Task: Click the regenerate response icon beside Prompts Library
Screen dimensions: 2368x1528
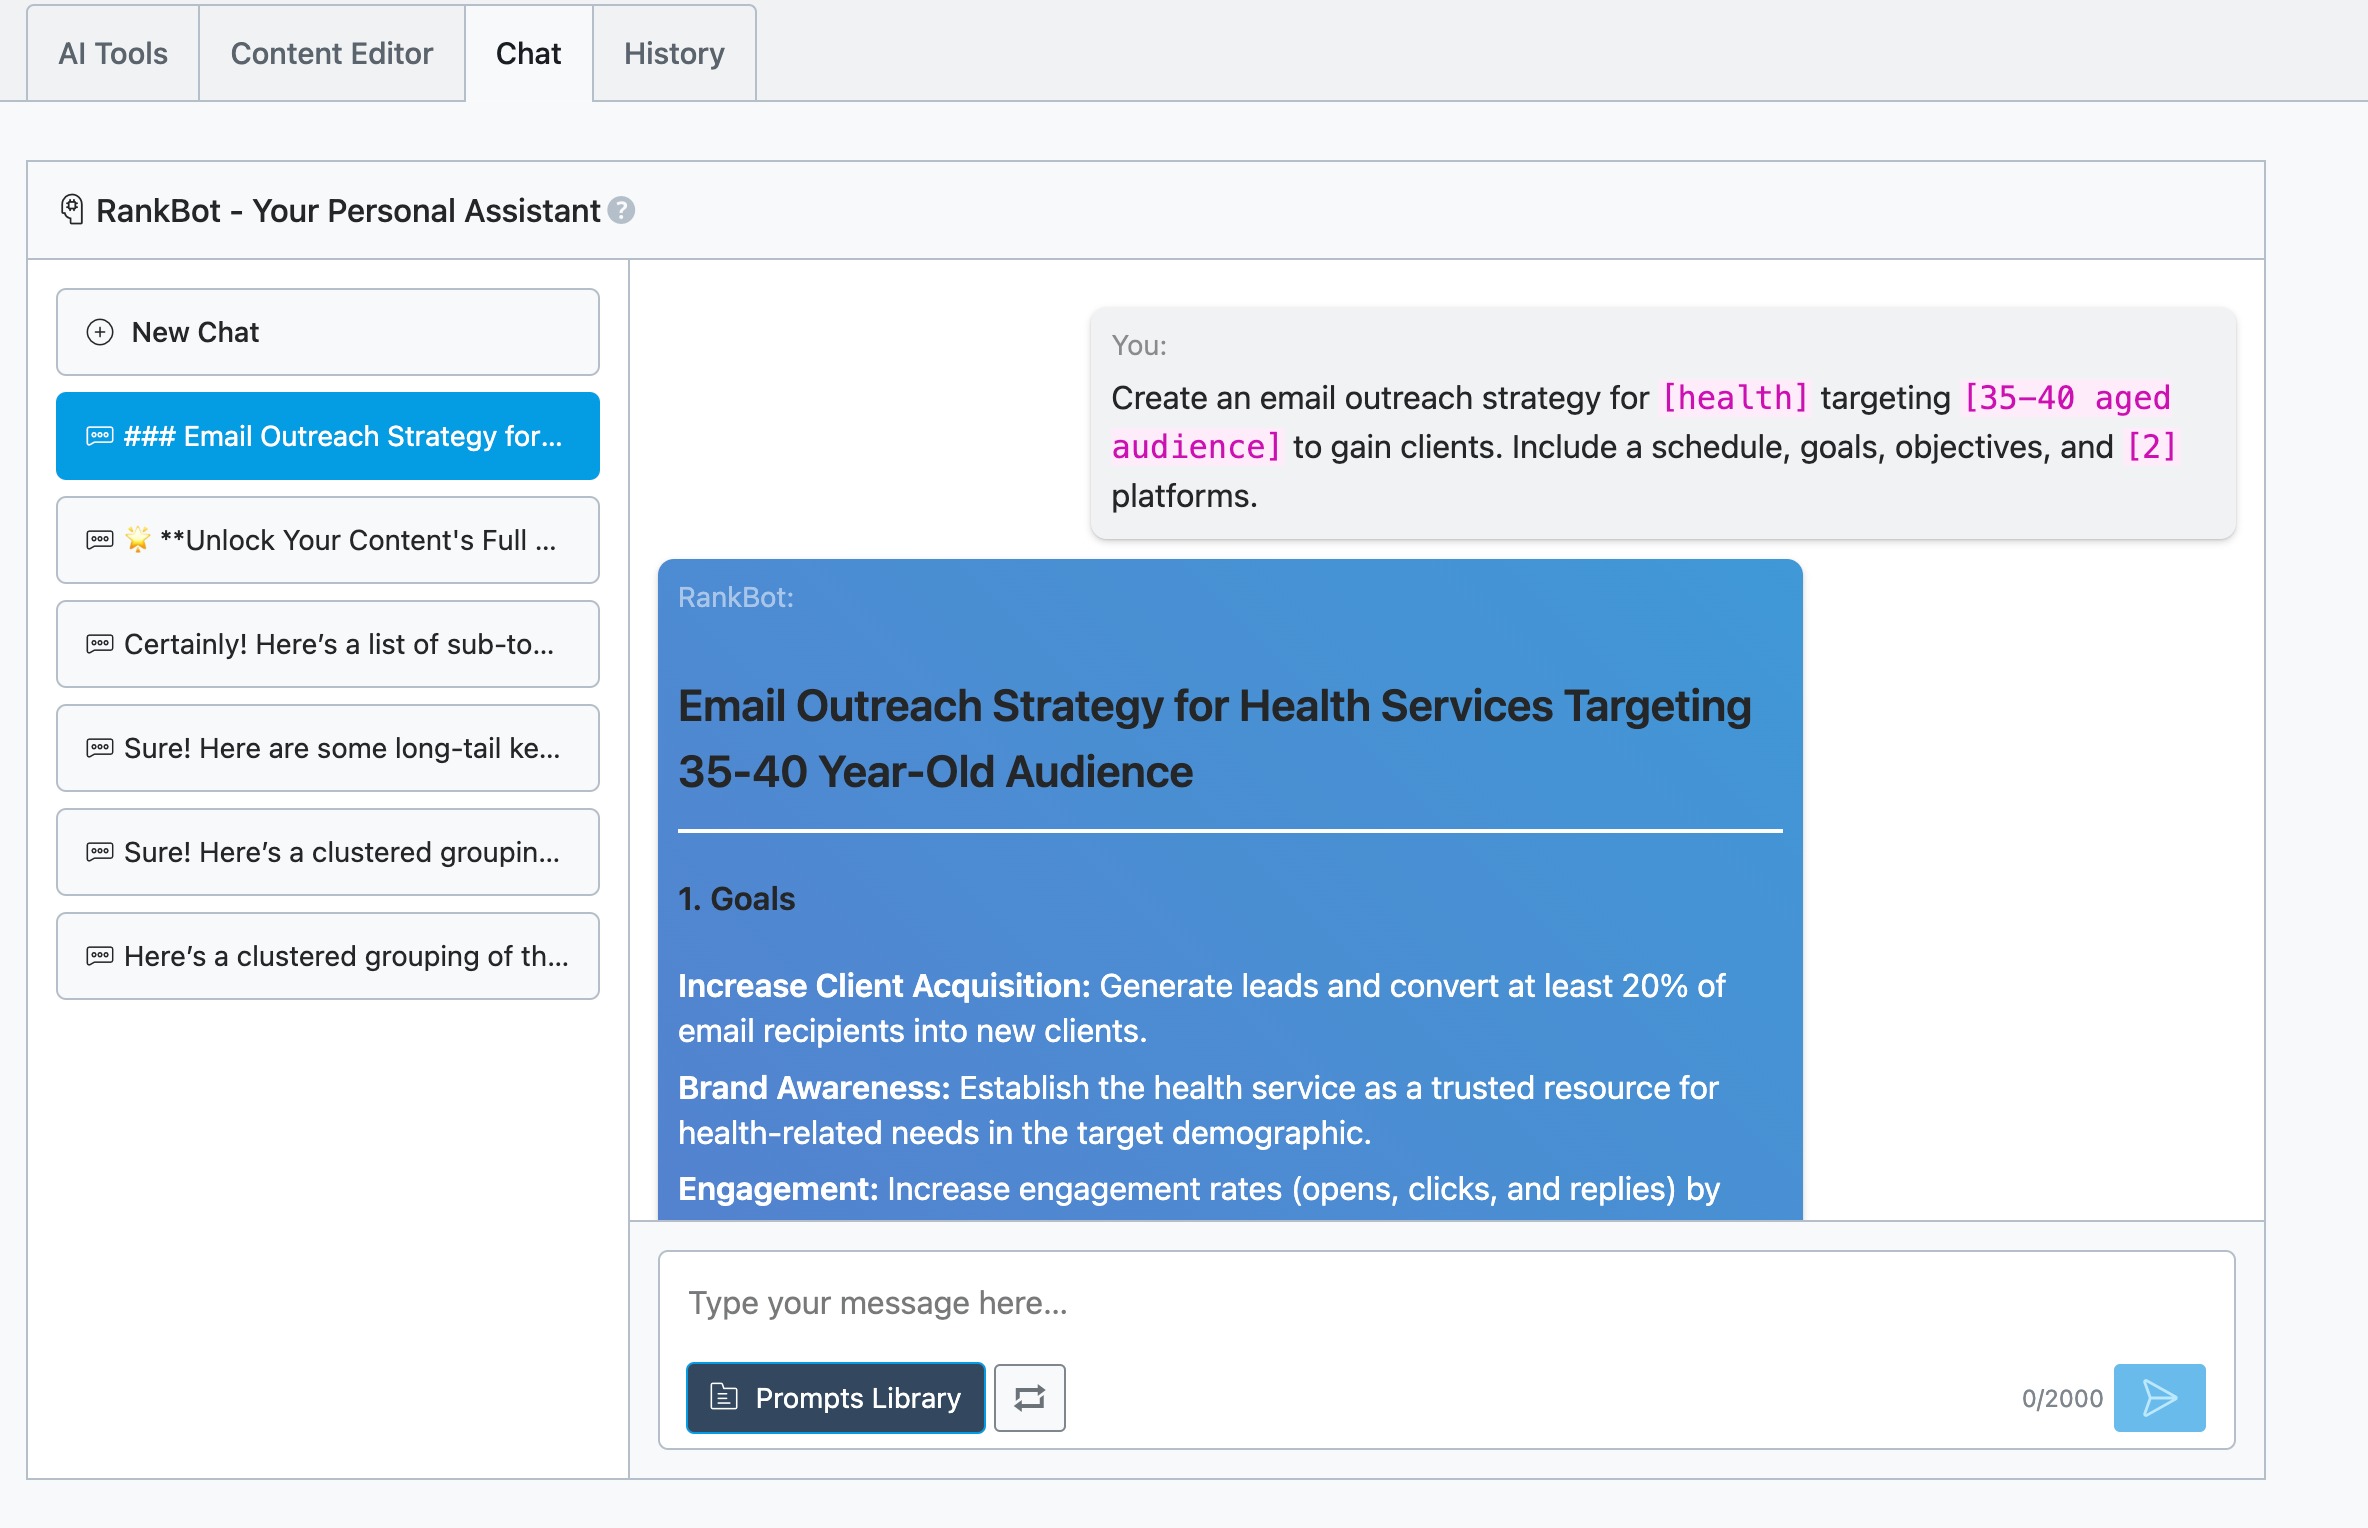Action: point(1030,1398)
